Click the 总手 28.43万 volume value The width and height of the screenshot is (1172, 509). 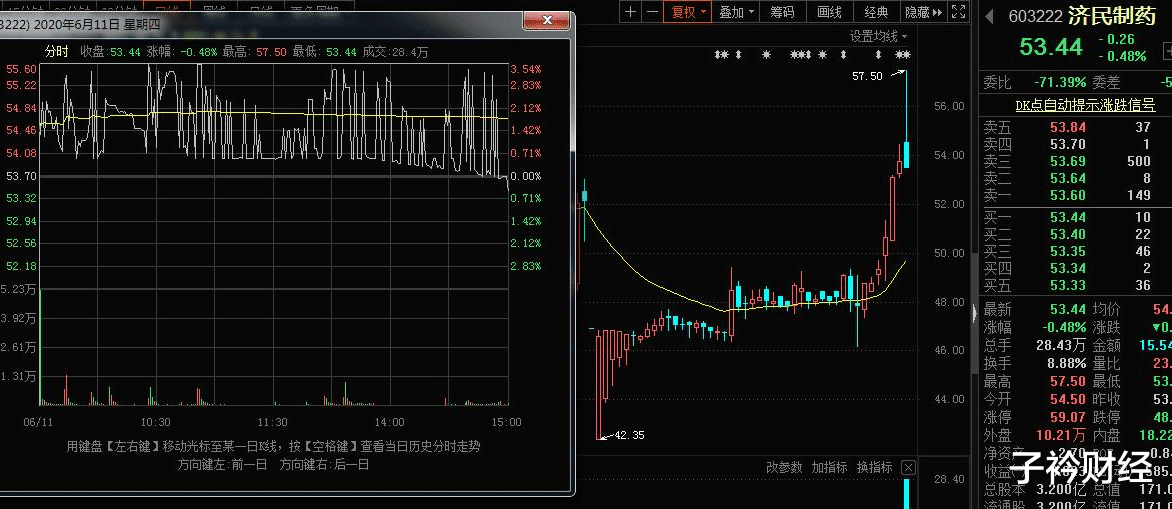pos(1061,345)
